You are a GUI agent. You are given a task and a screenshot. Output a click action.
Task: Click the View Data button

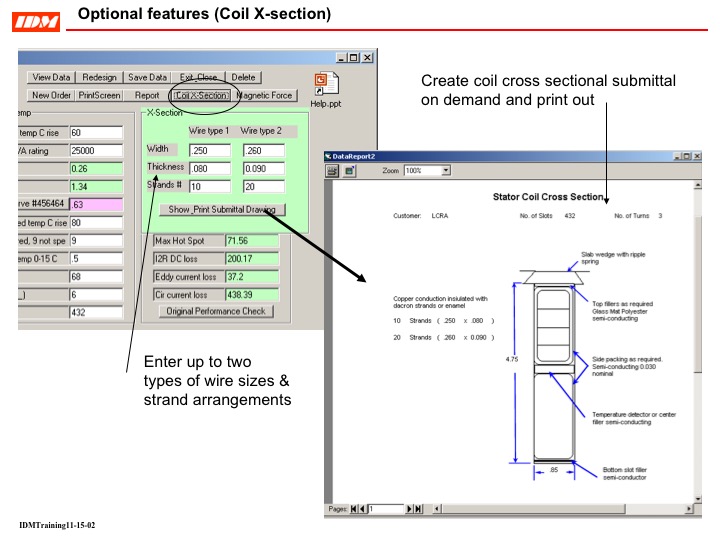click(x=51, y=77)
